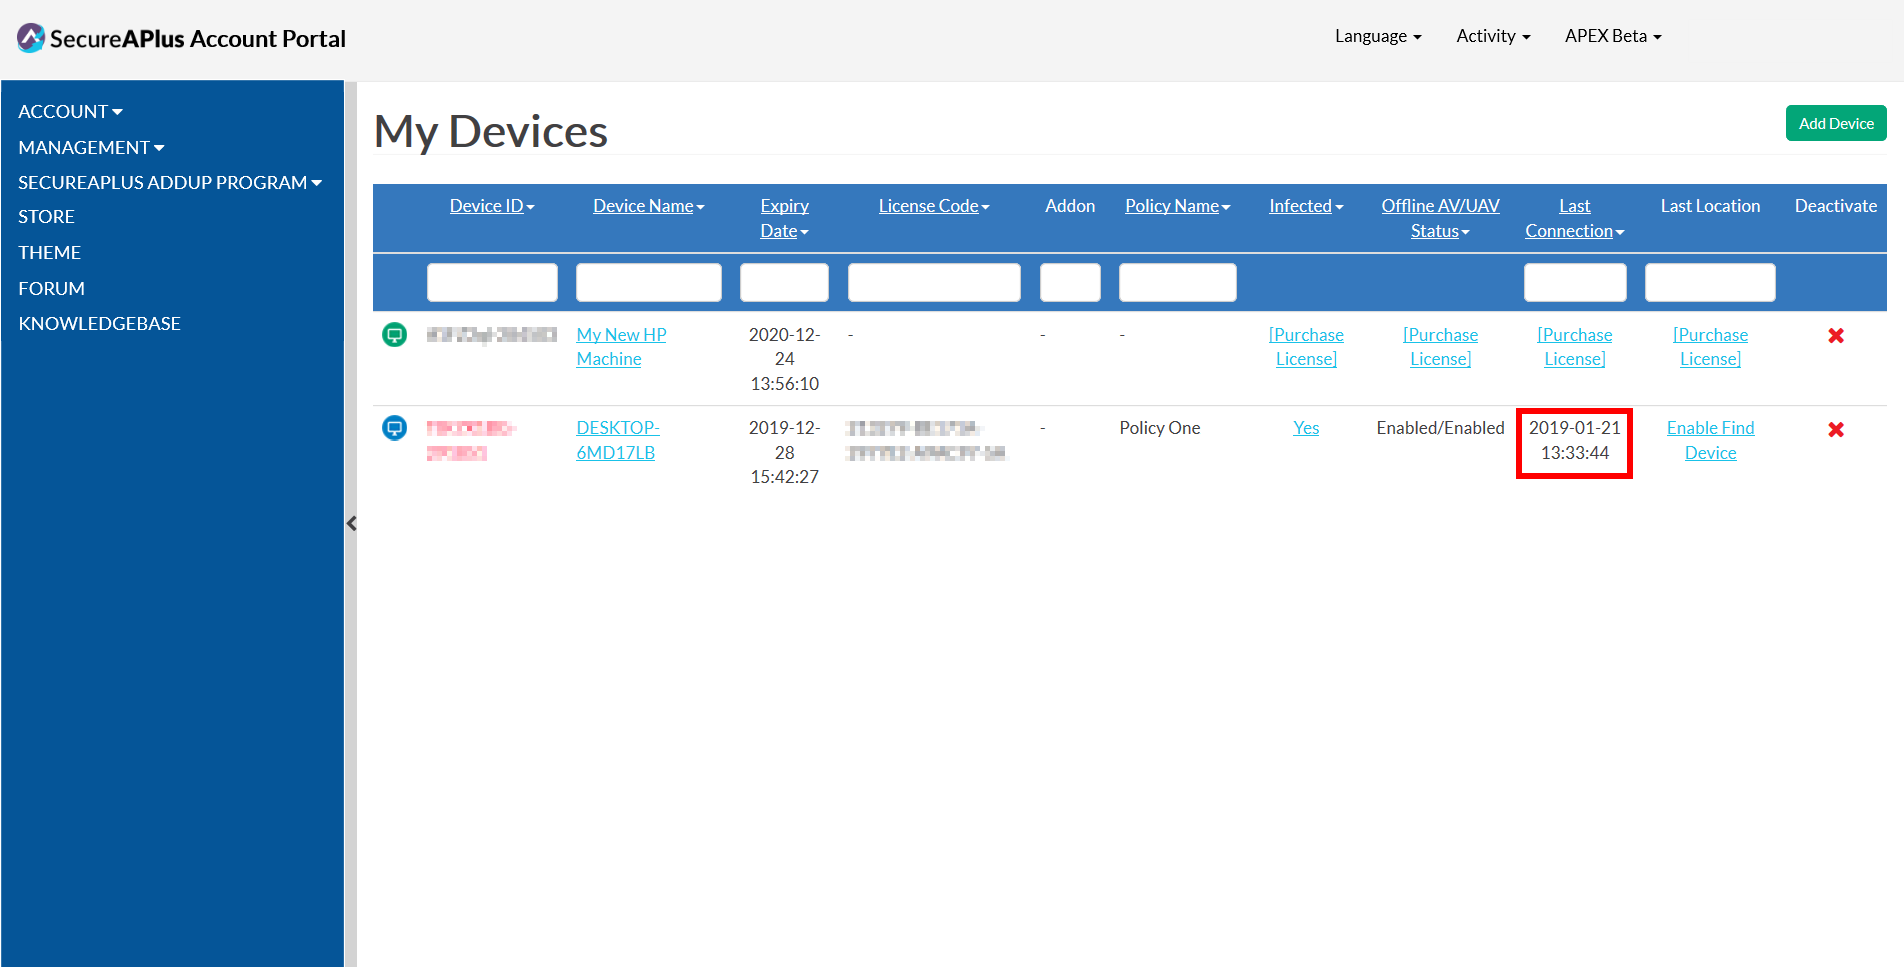
Task: Click the SecureAPlus logo icon
Action: (31, 38)
